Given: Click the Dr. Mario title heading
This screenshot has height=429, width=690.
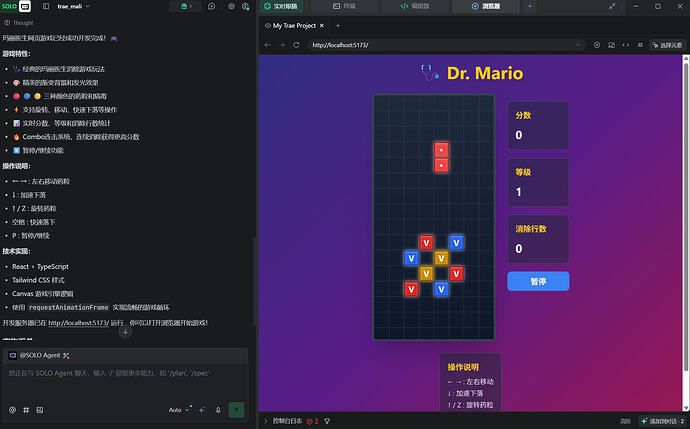Looking at the screenshot, I should [484, 73].
